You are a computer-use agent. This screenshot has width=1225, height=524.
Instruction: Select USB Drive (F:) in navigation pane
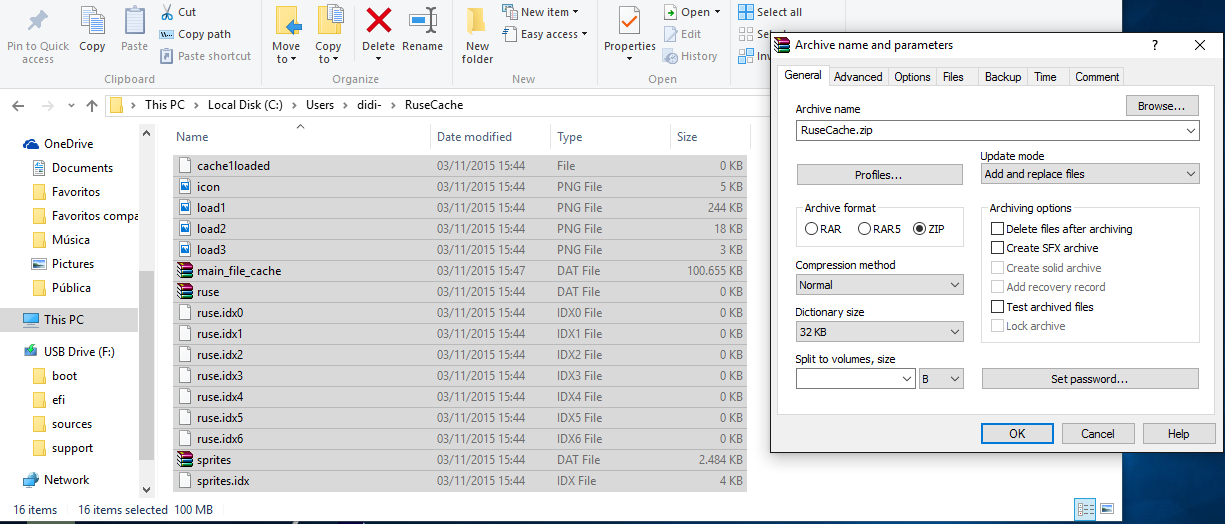click(x=79, y=352)
